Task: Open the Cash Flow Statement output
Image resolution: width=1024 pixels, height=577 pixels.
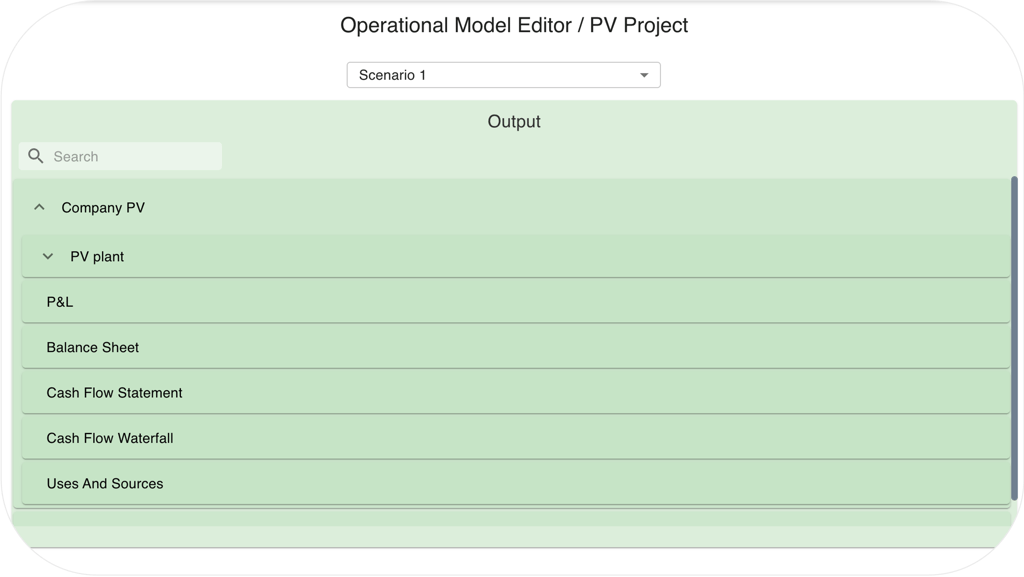Action: [114, 393]
